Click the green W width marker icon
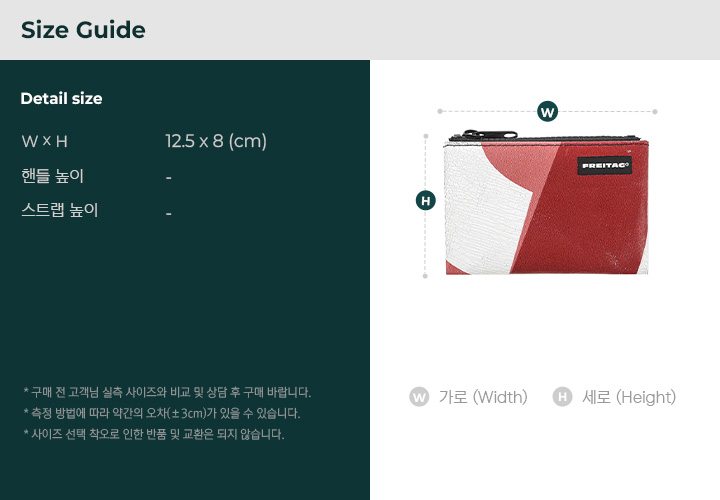Screen dimensions: 720x500 pyautogui.click(x=547, y=112)
